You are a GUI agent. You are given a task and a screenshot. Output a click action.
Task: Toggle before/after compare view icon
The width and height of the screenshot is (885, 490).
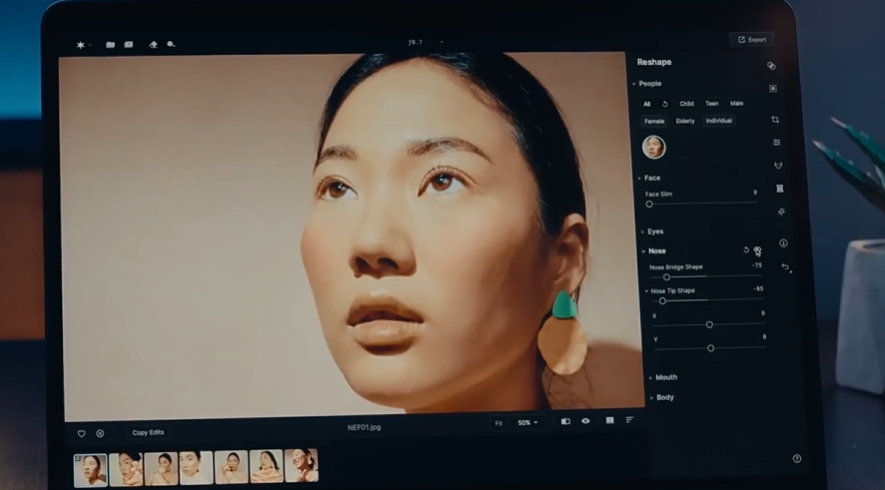point(565,421)
